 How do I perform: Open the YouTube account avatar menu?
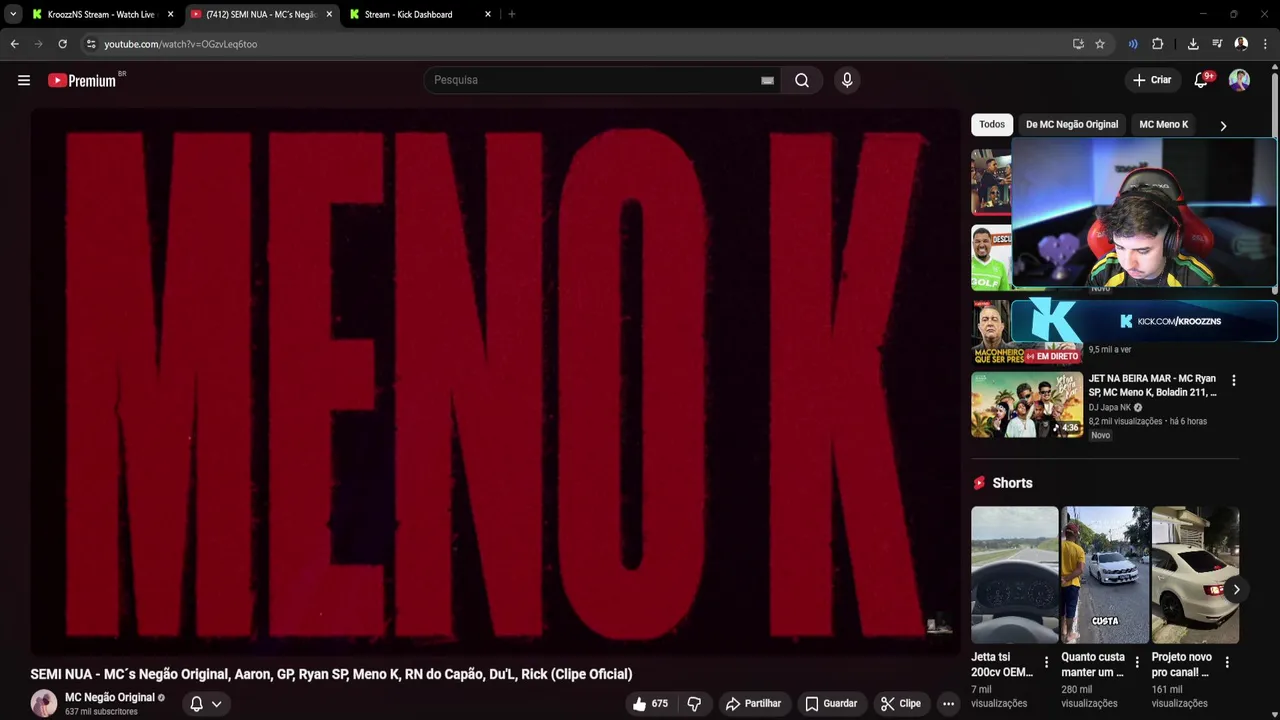tap(1239, 80)
